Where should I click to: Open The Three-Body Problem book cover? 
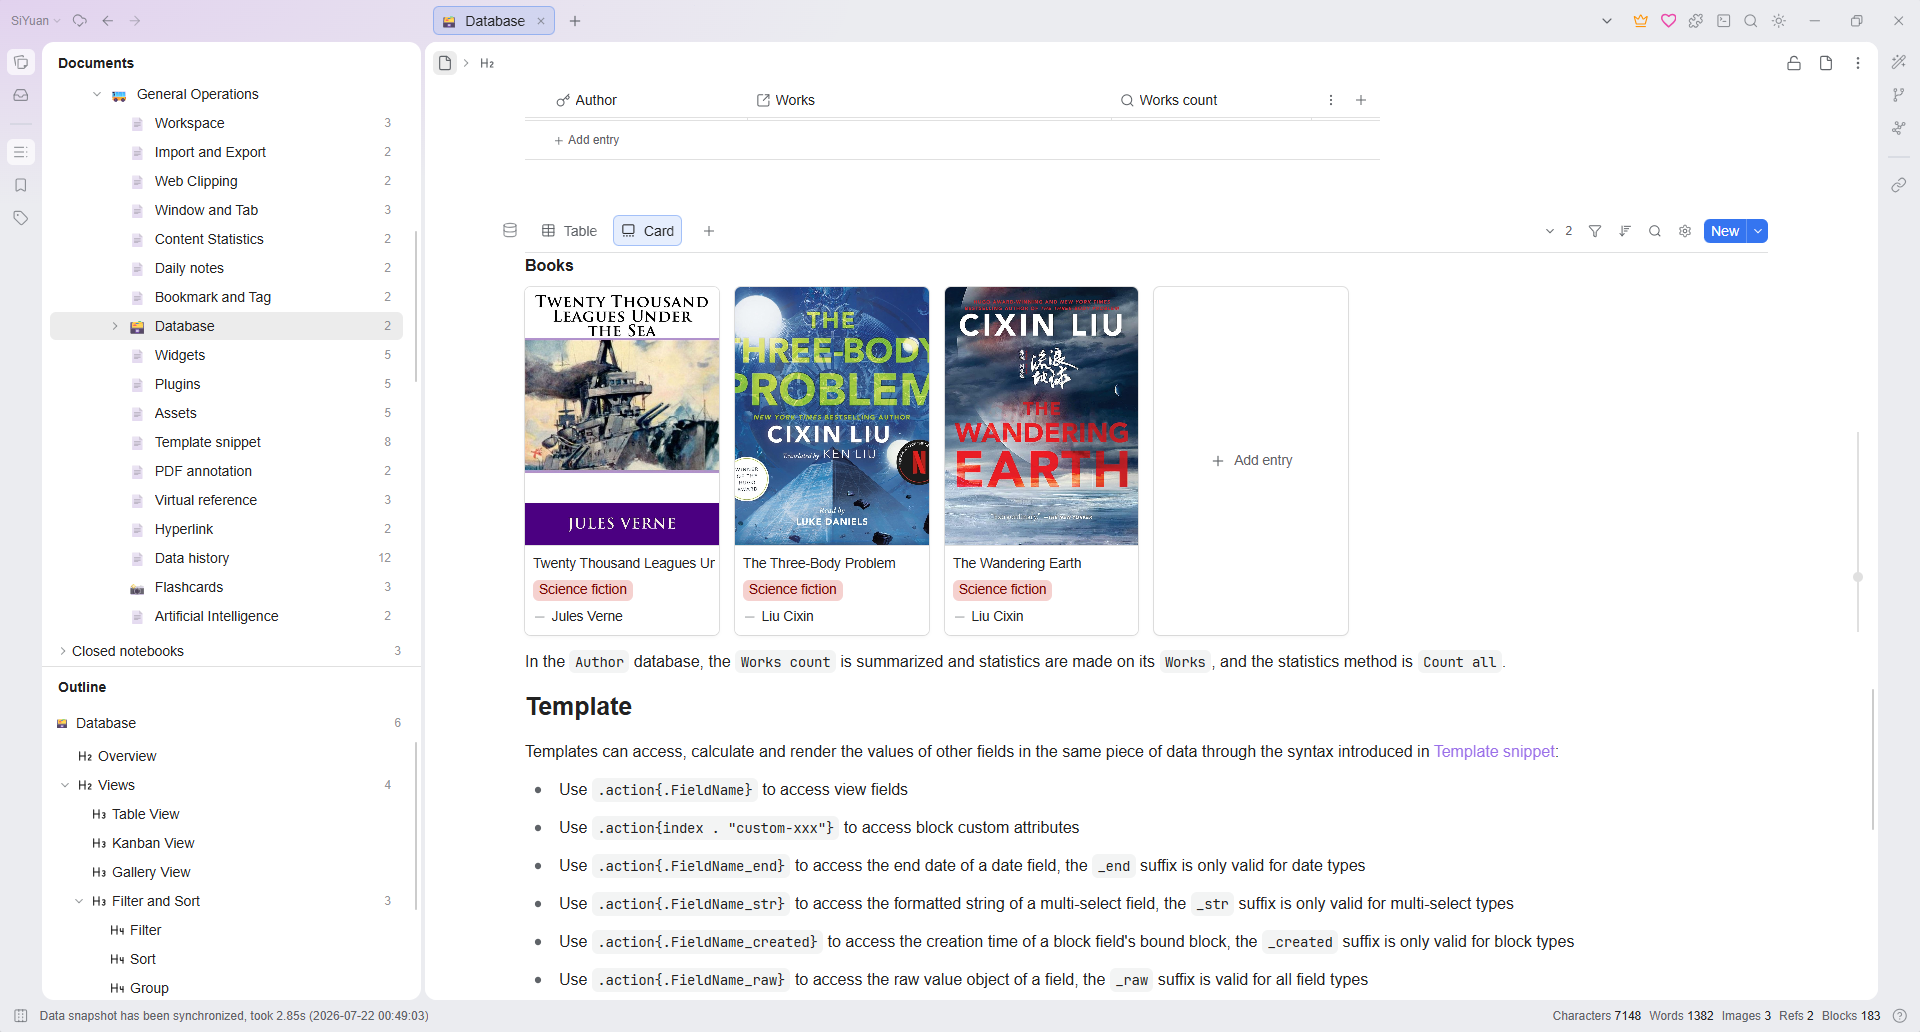pyautogui.click(x=832, y=416)
